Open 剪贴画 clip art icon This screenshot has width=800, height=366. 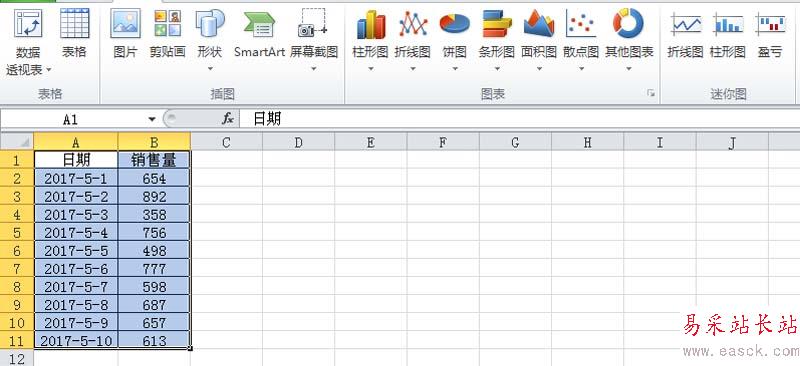[167, 23]
